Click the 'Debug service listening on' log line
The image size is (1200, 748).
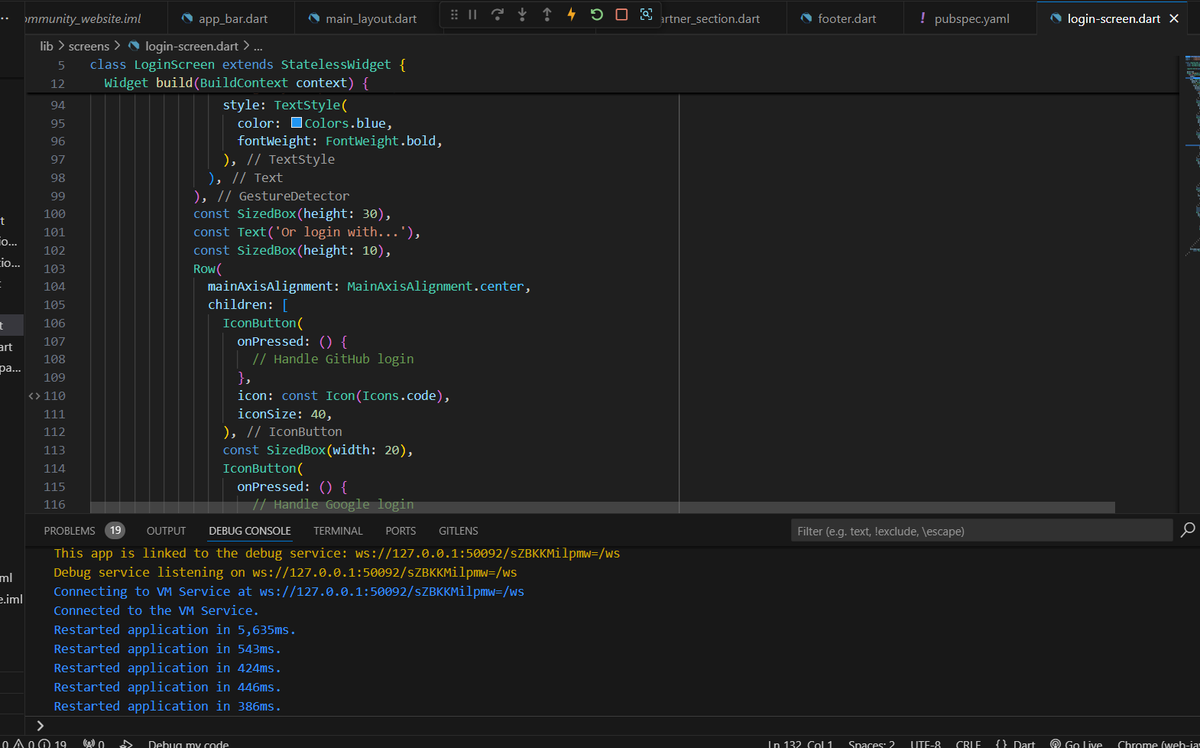(x=285, y=572)
